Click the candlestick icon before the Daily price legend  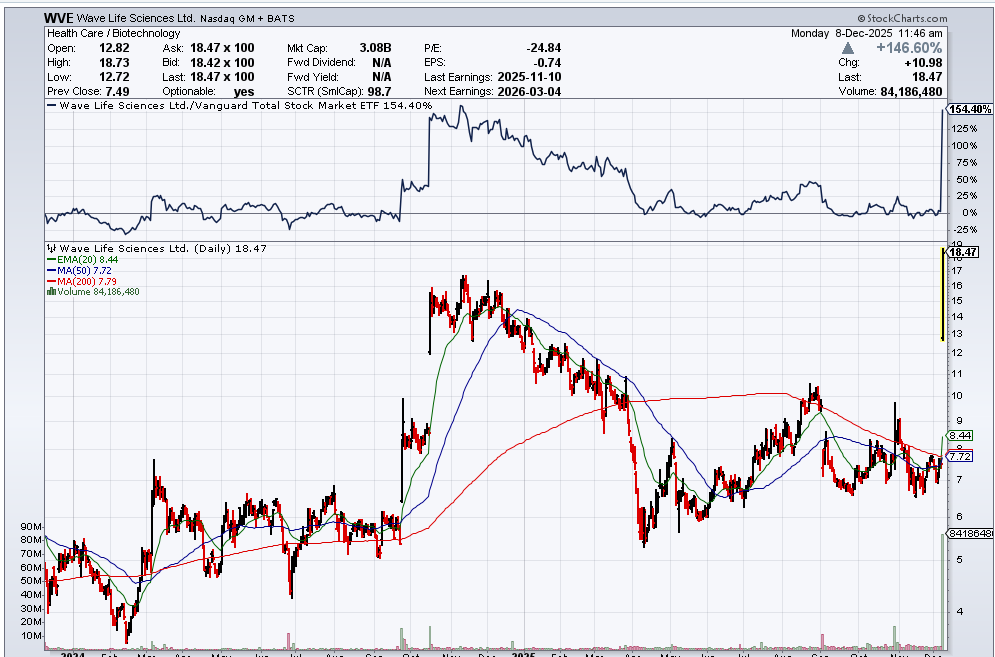(52, 248)
